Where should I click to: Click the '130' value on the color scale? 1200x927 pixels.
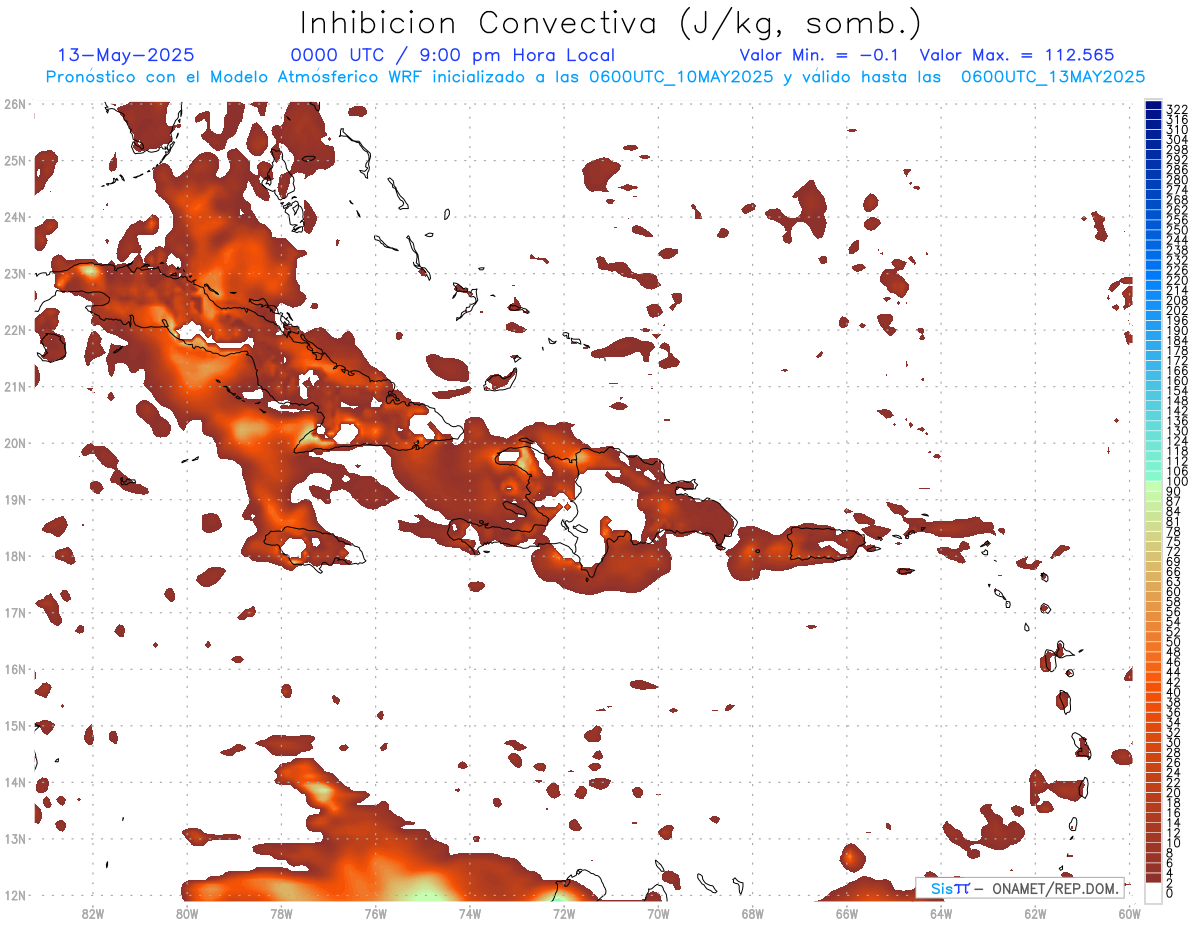coord(1177,431)
